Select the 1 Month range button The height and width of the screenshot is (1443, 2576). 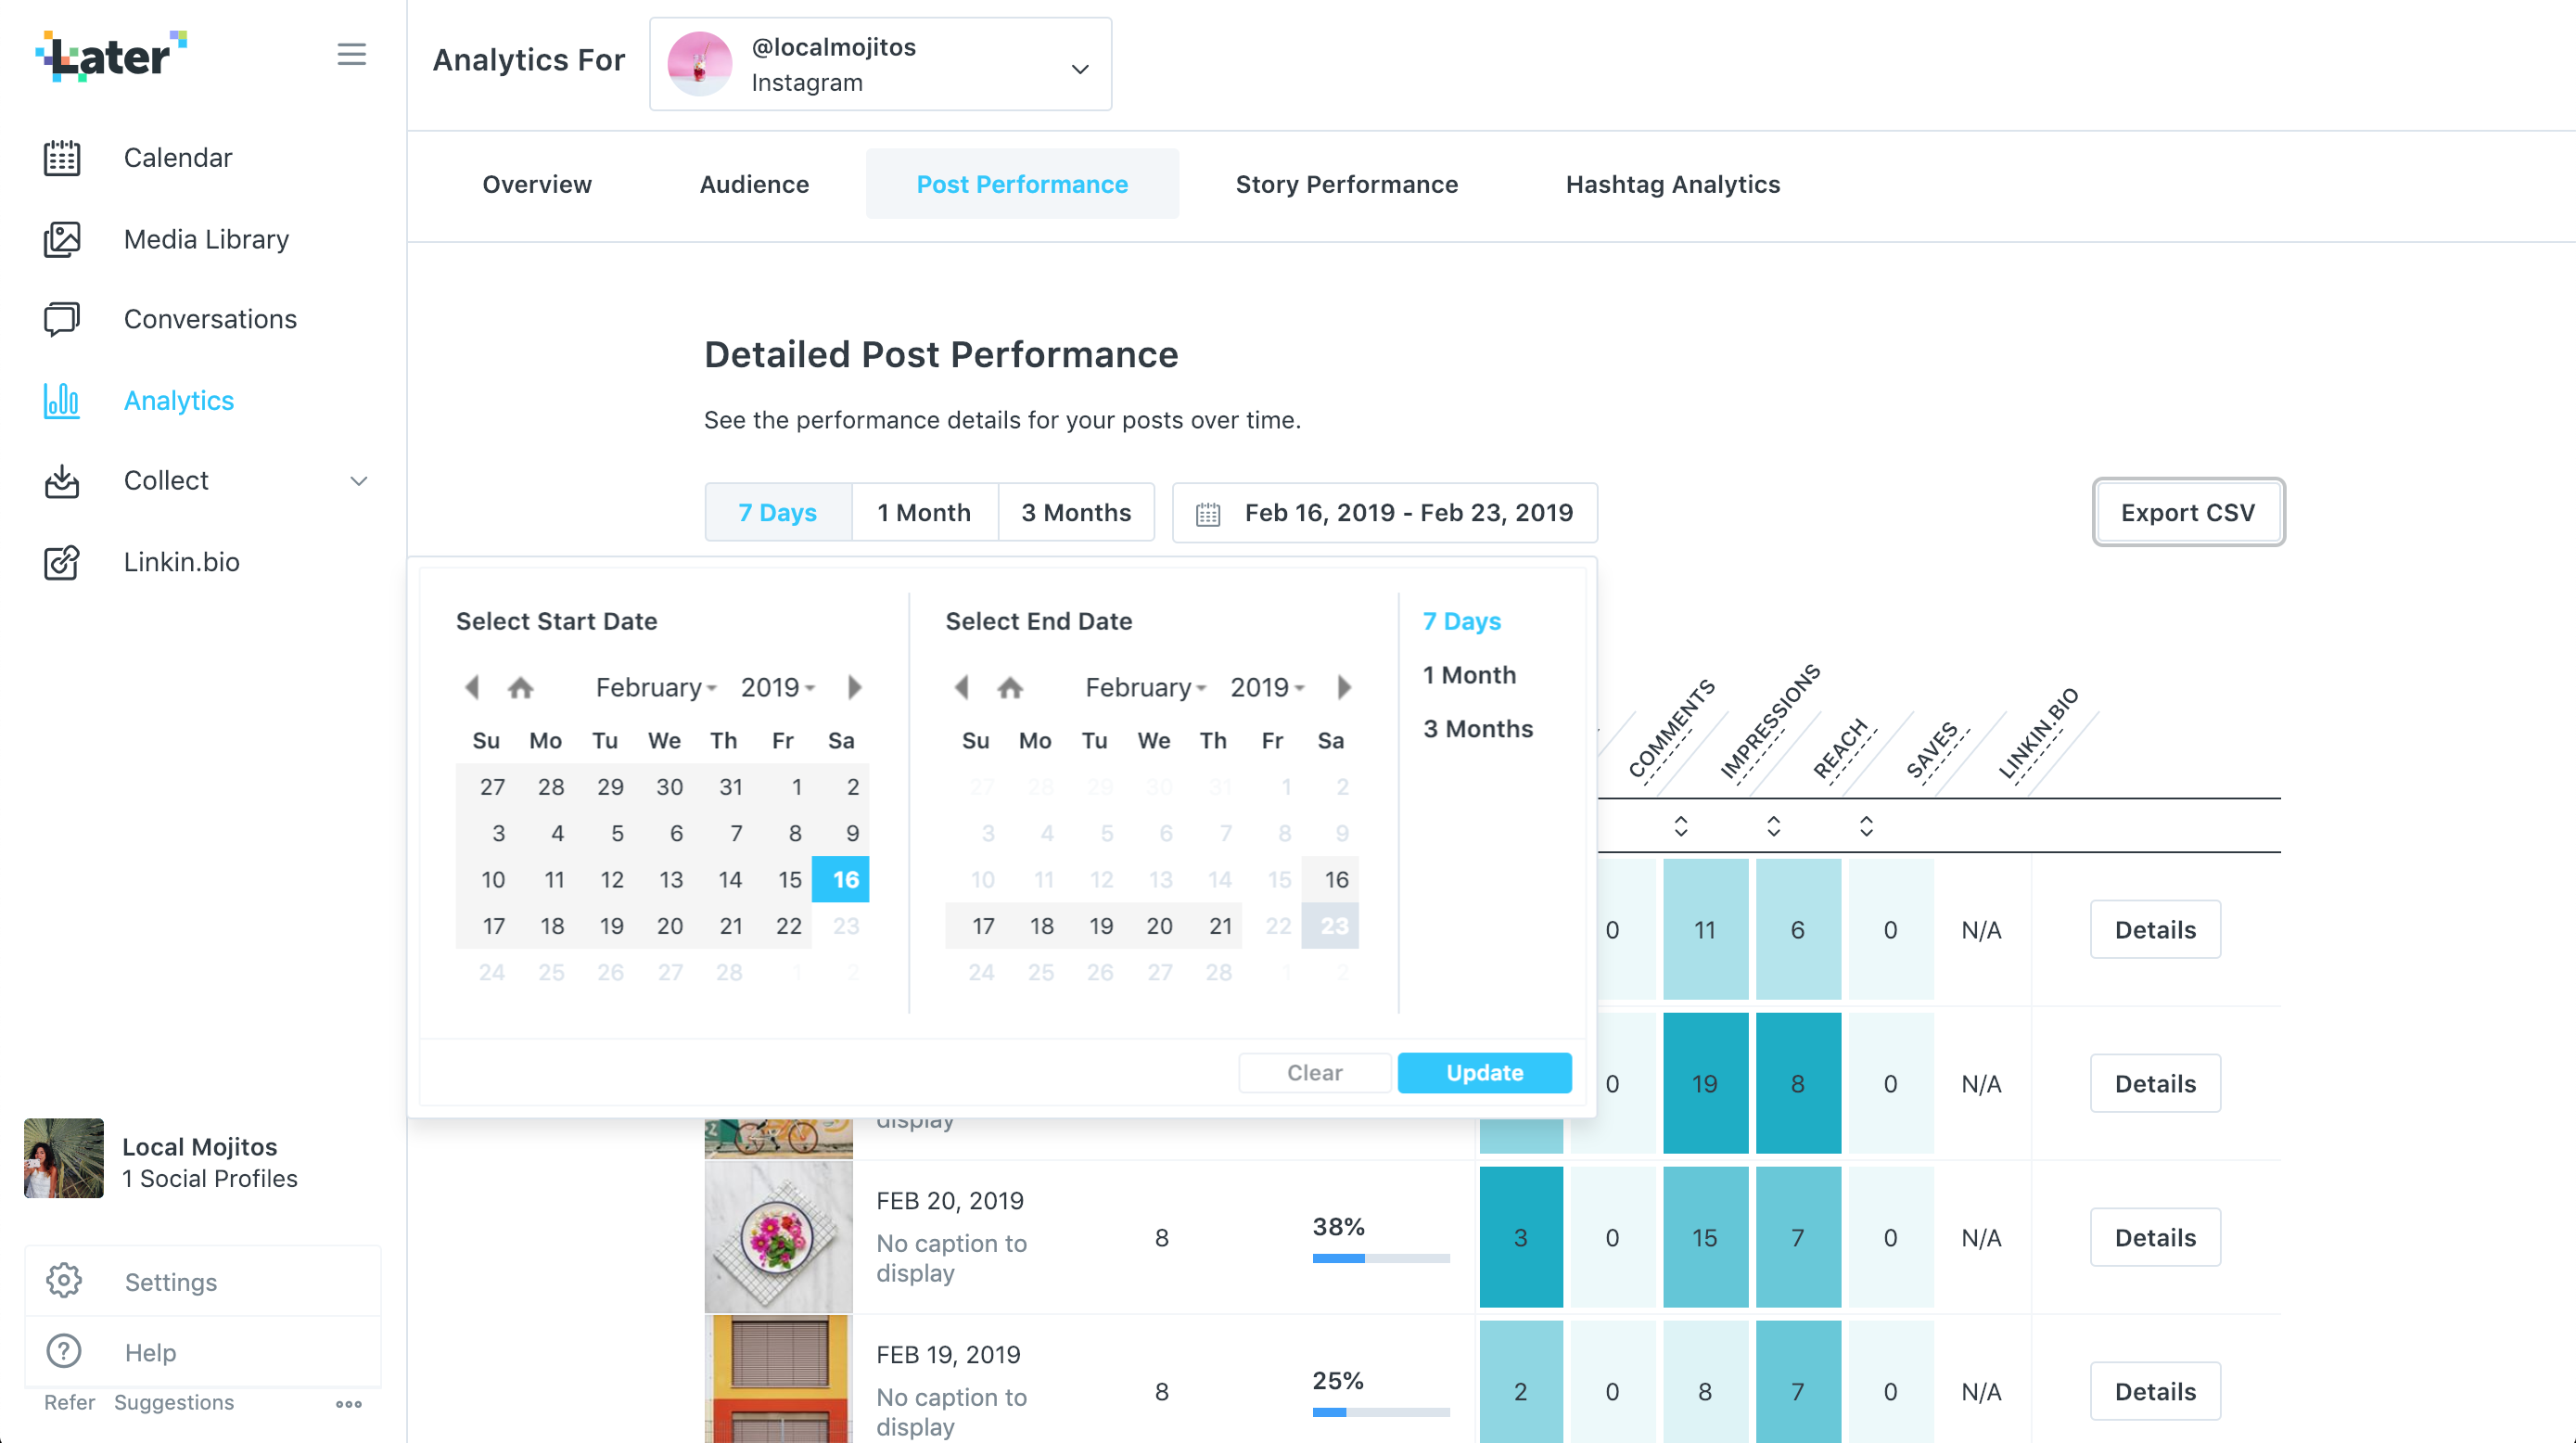[924, 513]
